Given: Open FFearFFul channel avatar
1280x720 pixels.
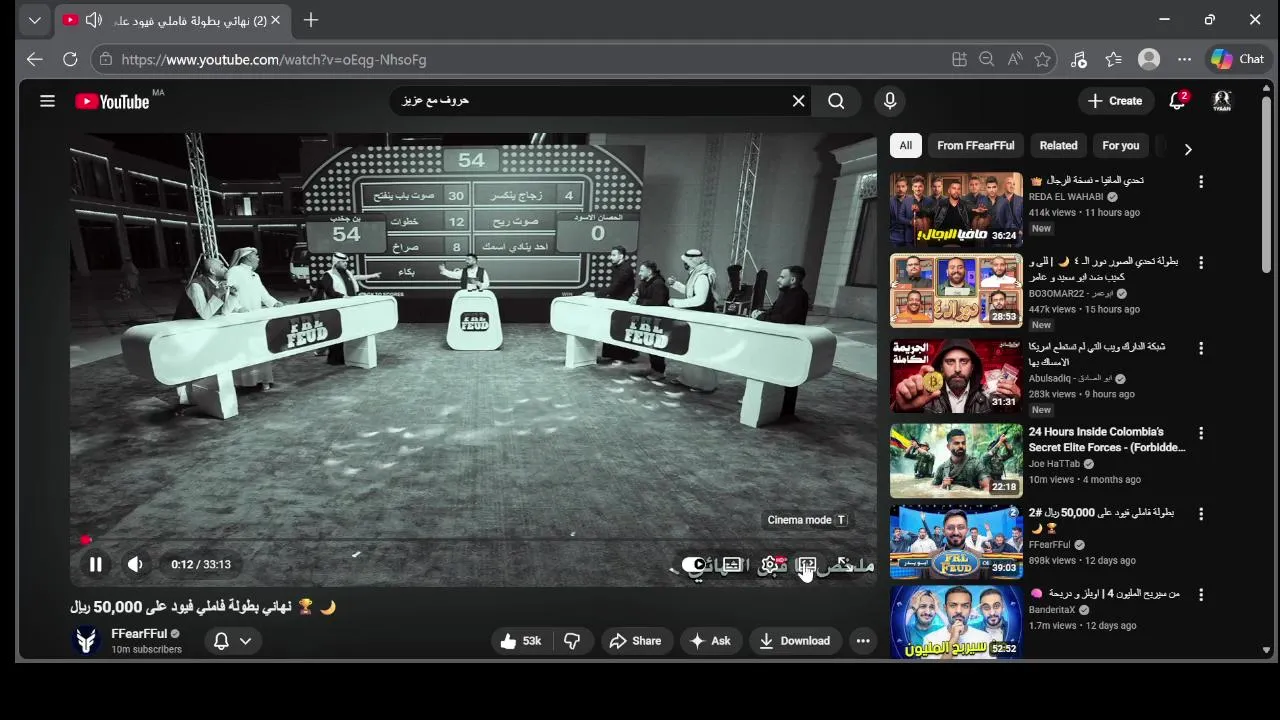Looking at the screenshot, I should coord(87,641).
